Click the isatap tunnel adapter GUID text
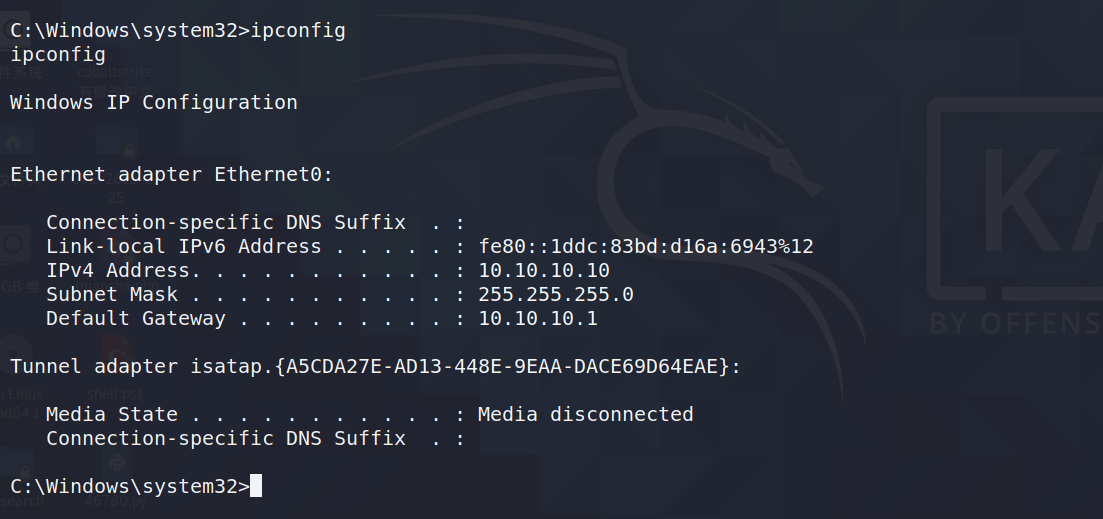This screenshot has width=1103, height=519. (502, 366)
